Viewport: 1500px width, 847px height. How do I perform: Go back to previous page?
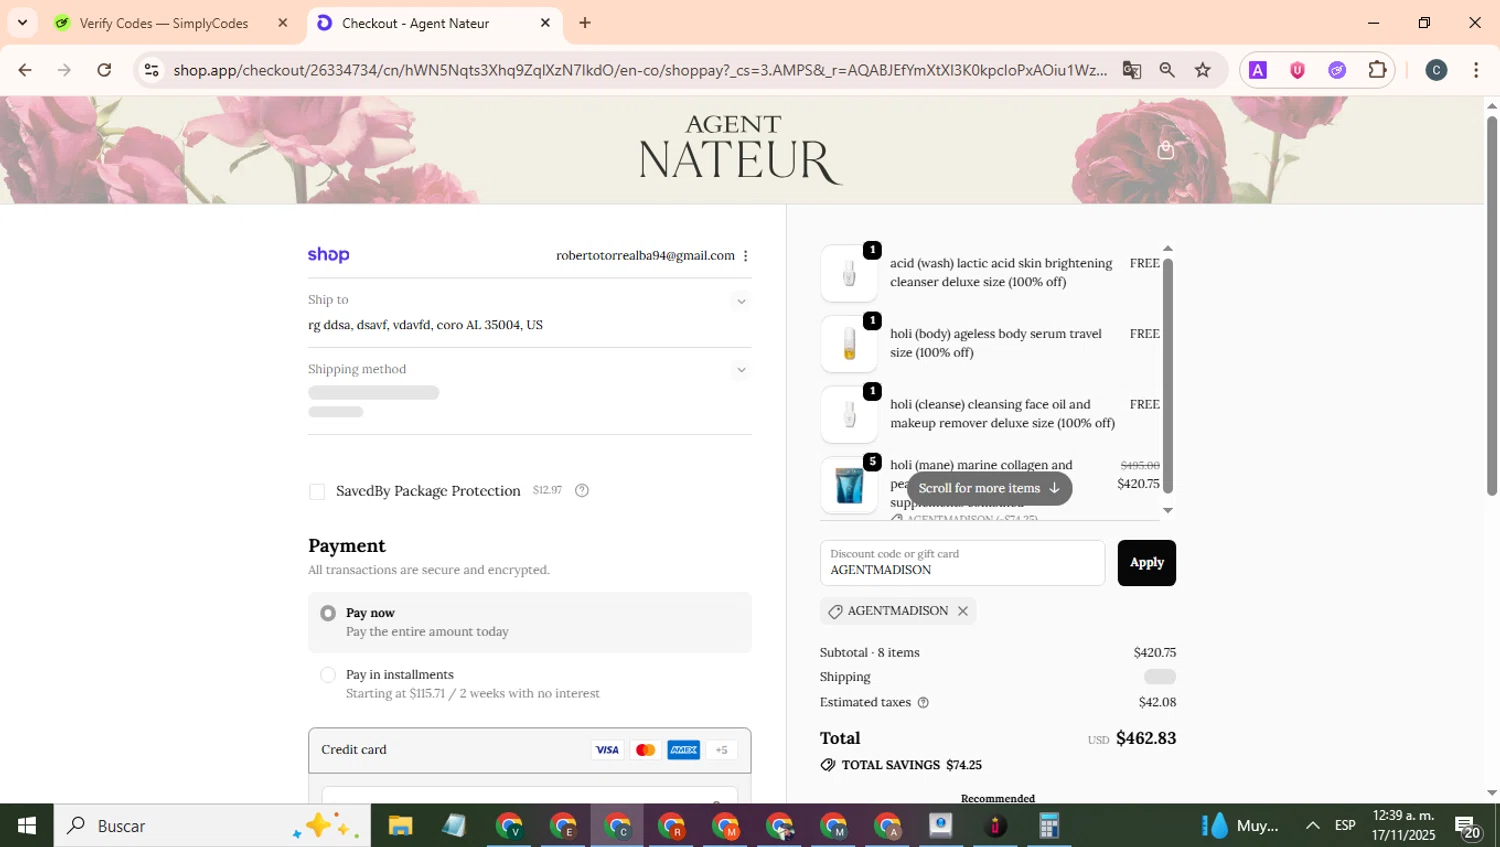tap(25, 70)
